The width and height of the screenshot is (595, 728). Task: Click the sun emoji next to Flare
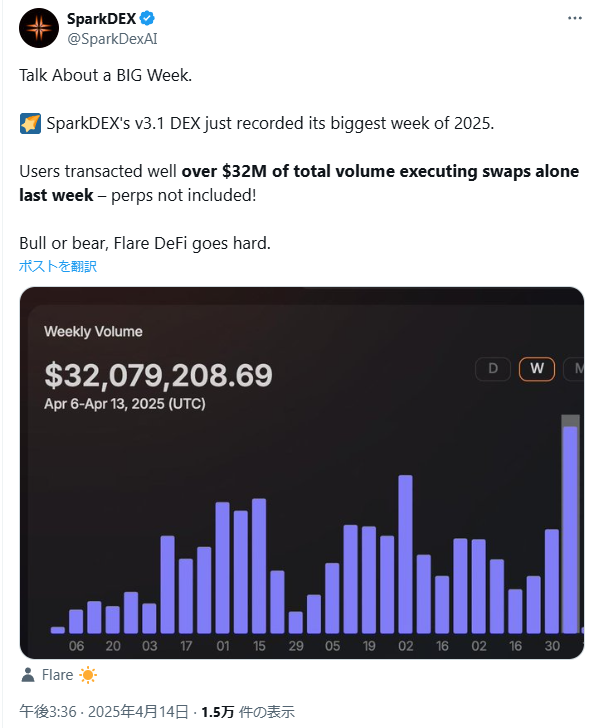click(x=88, y=675)
